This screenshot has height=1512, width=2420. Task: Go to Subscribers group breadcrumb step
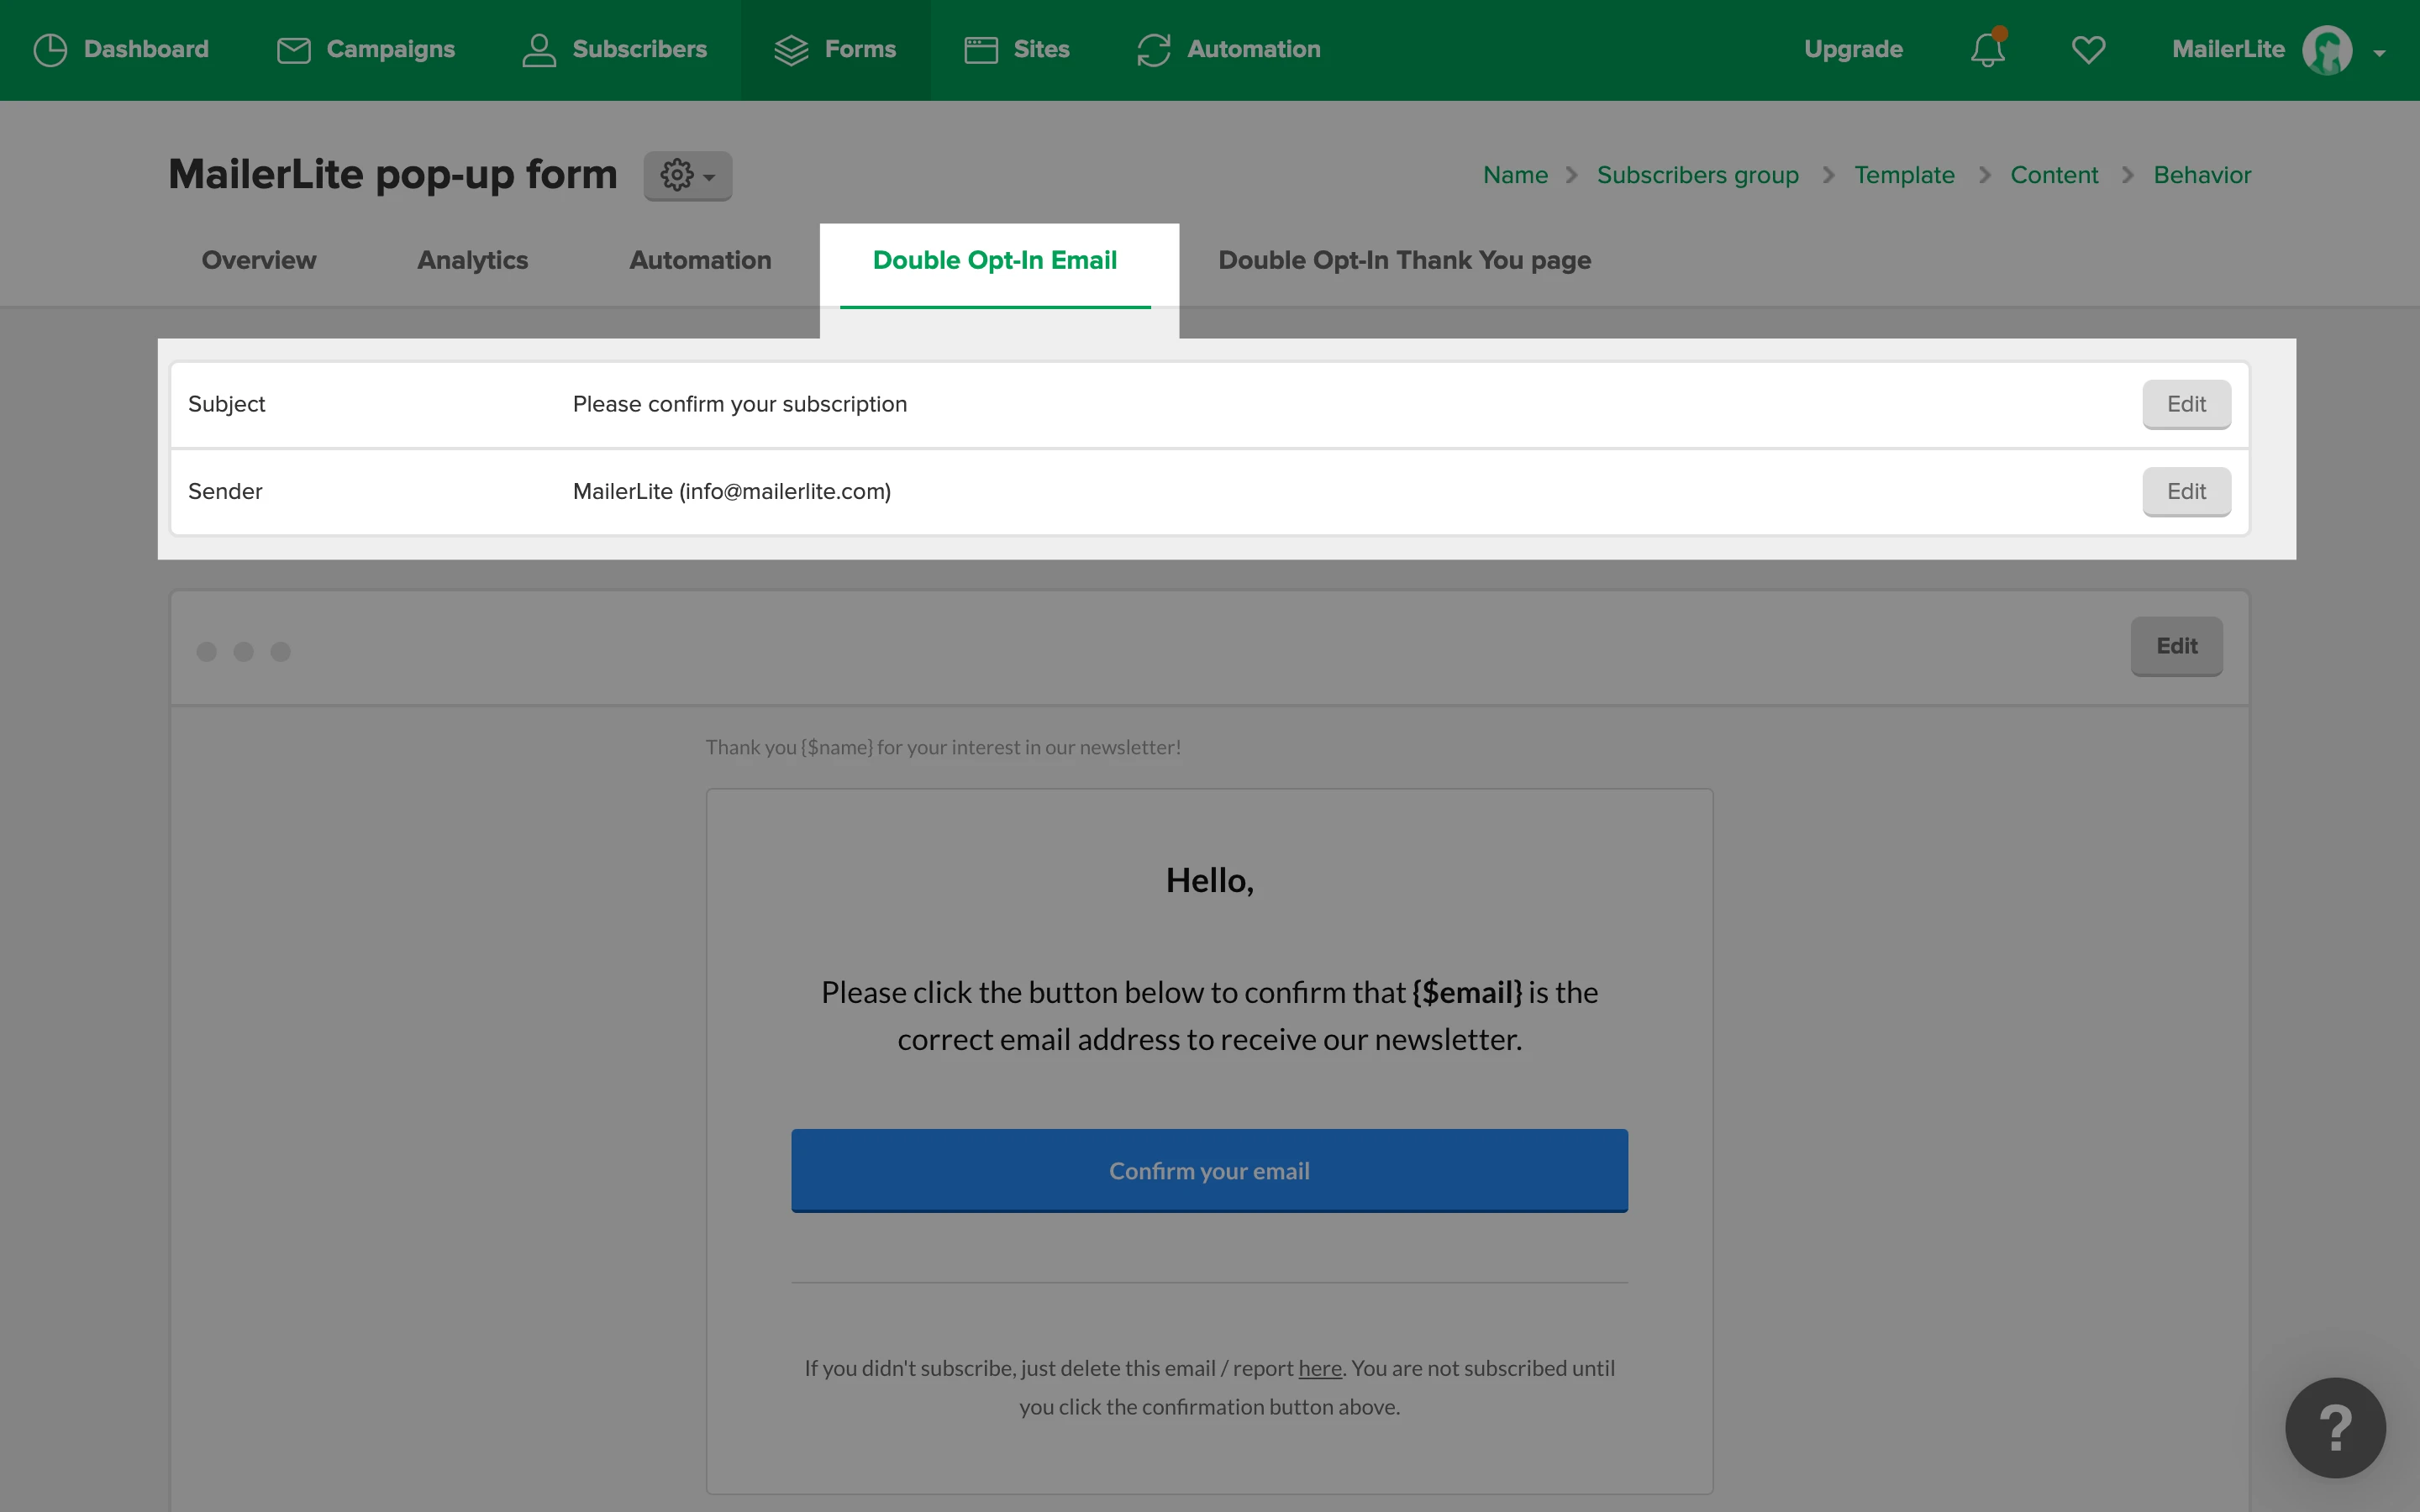1697,175
